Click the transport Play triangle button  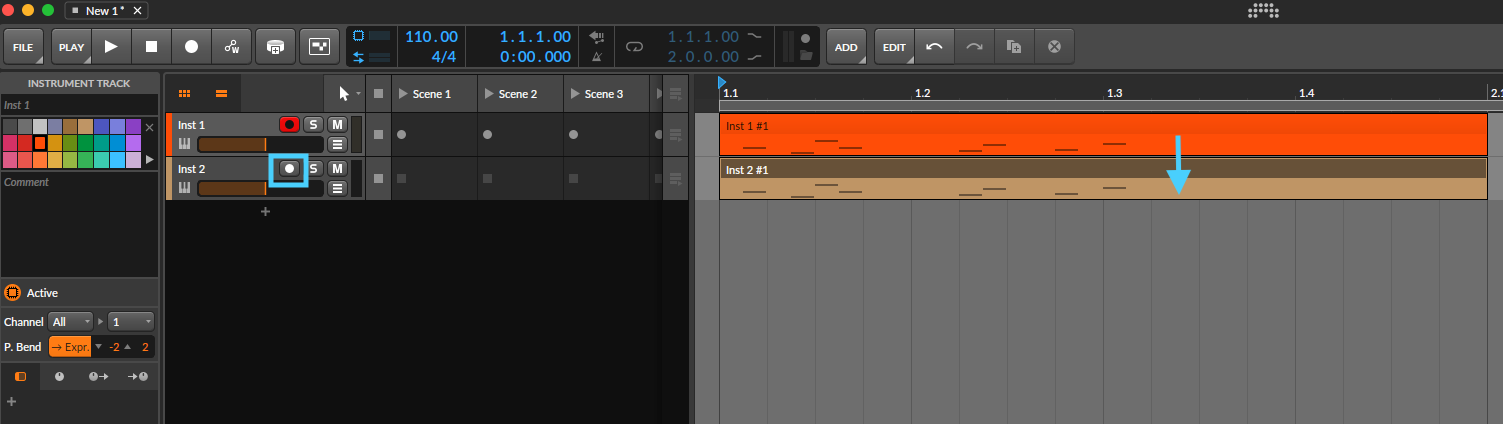(x=111, y=47)
